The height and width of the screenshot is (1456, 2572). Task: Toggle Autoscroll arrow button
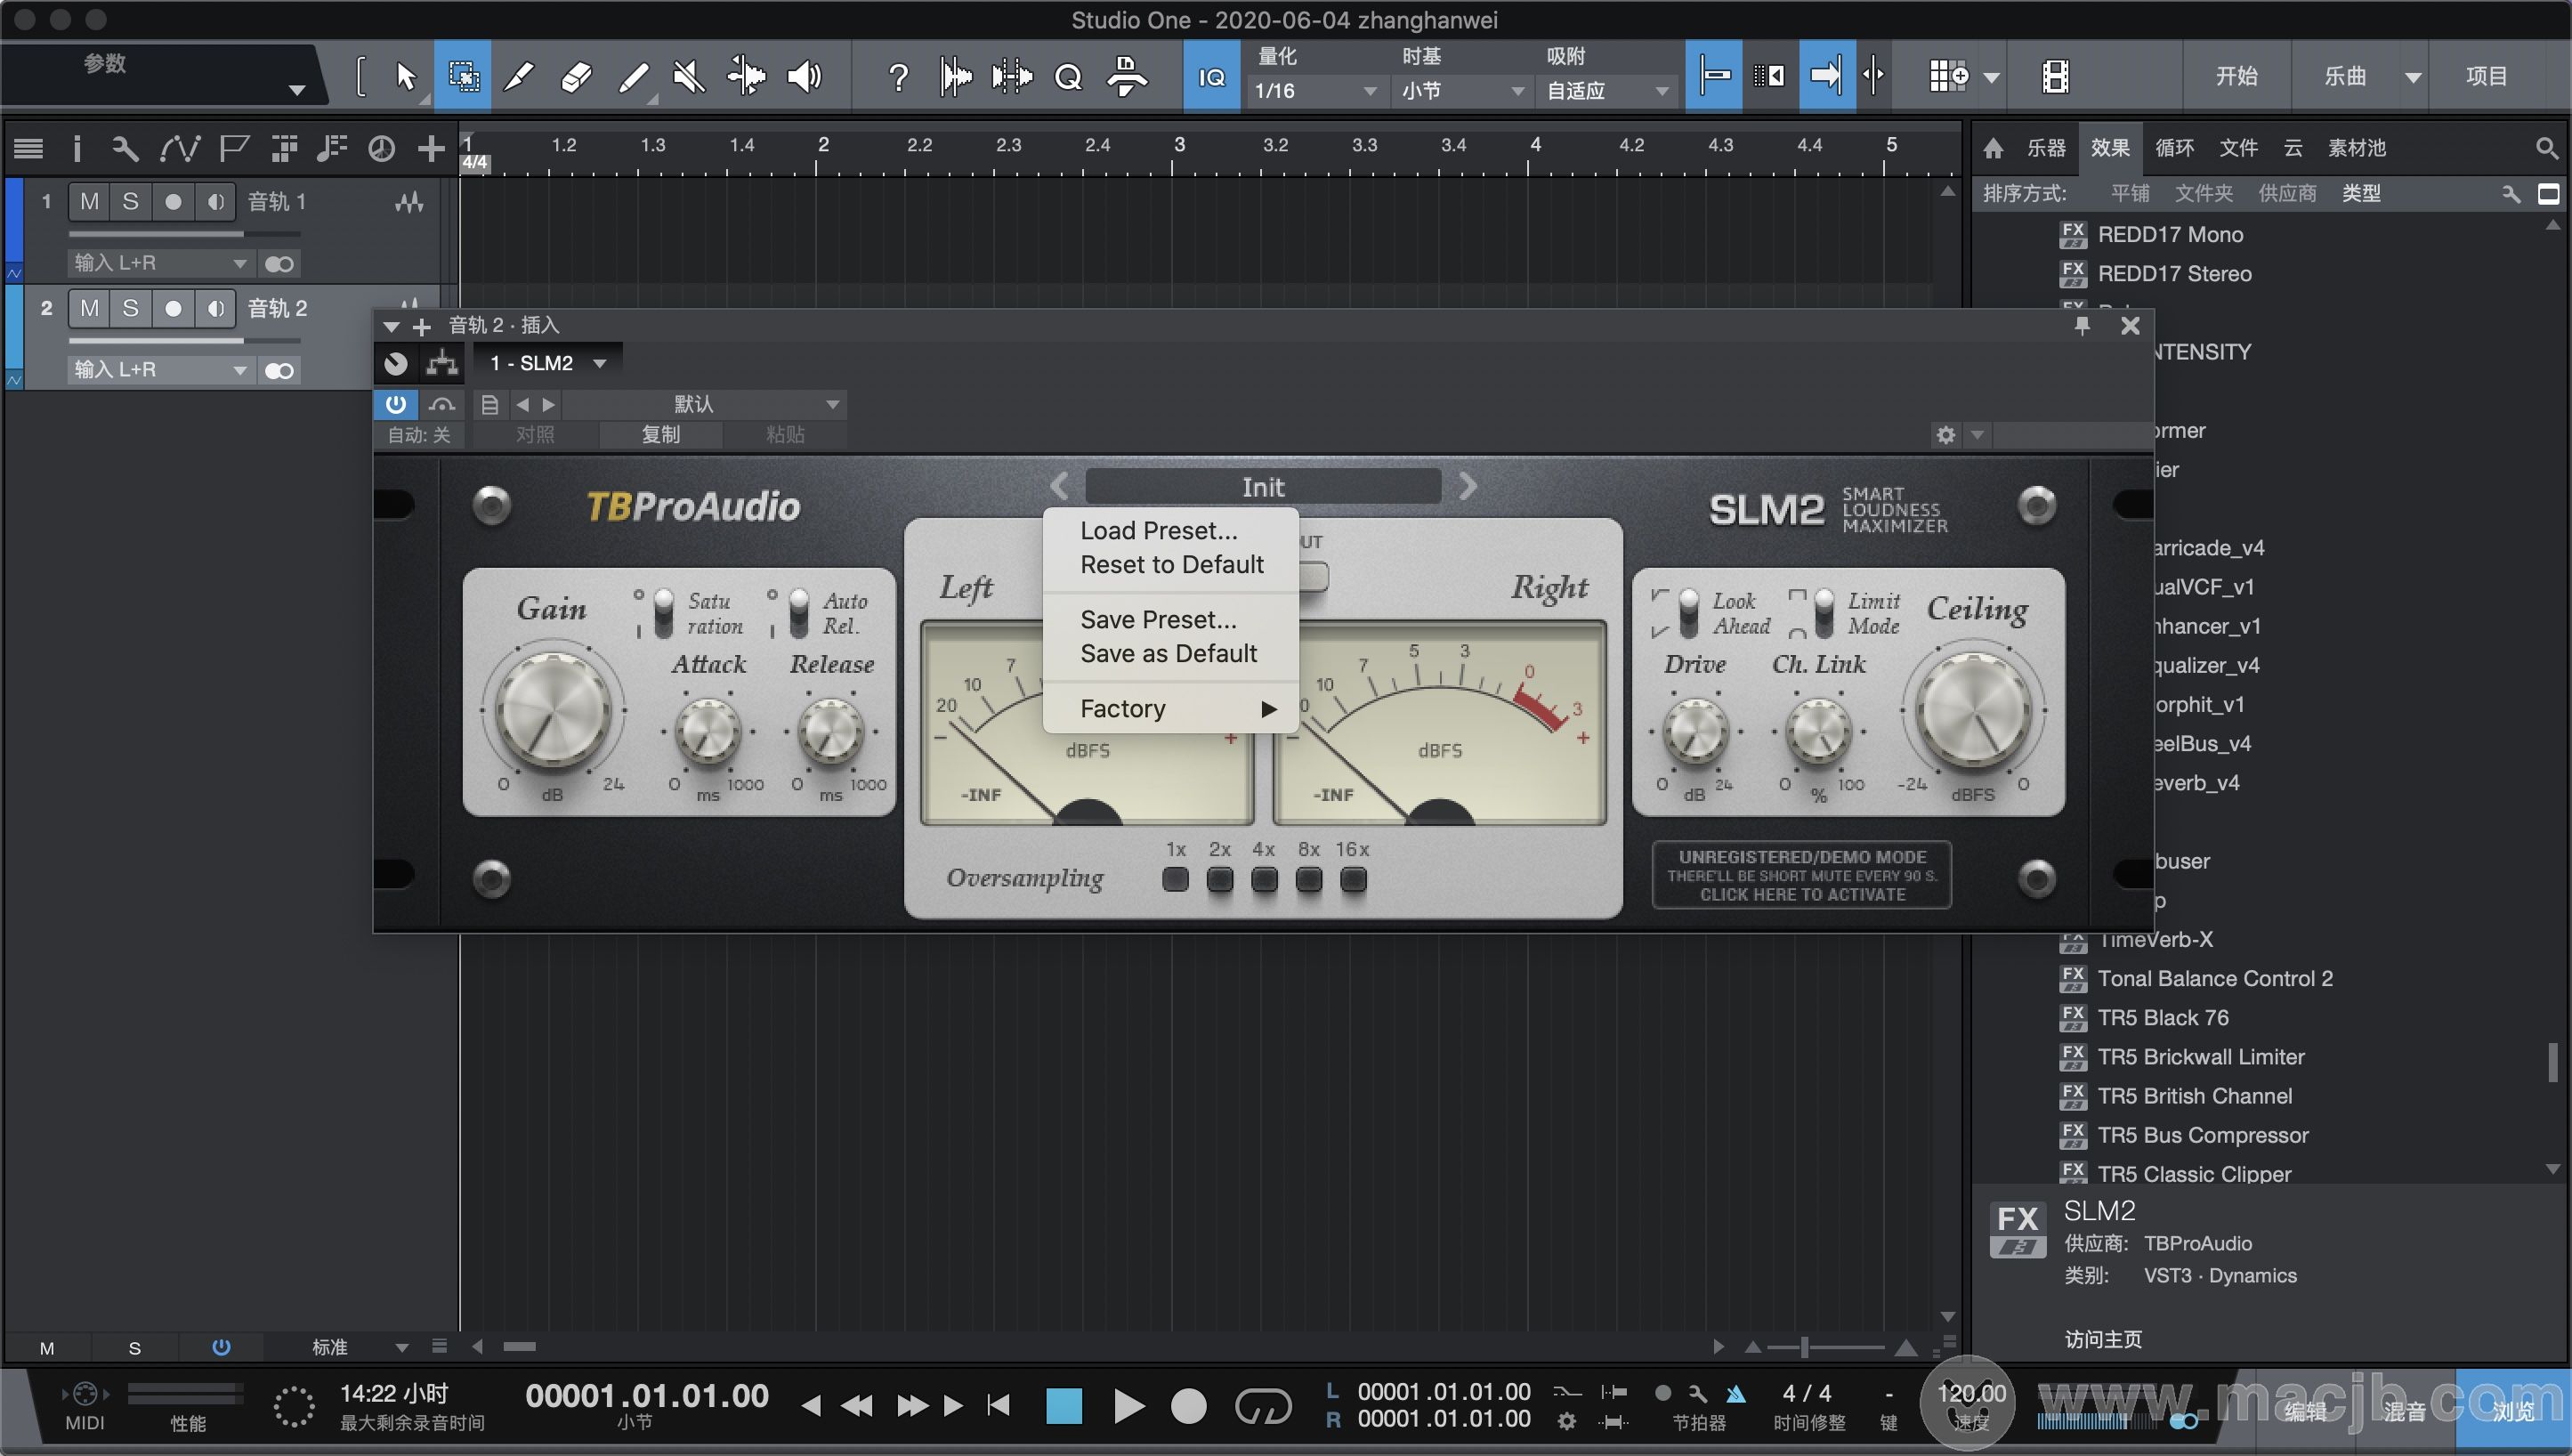1827,76
